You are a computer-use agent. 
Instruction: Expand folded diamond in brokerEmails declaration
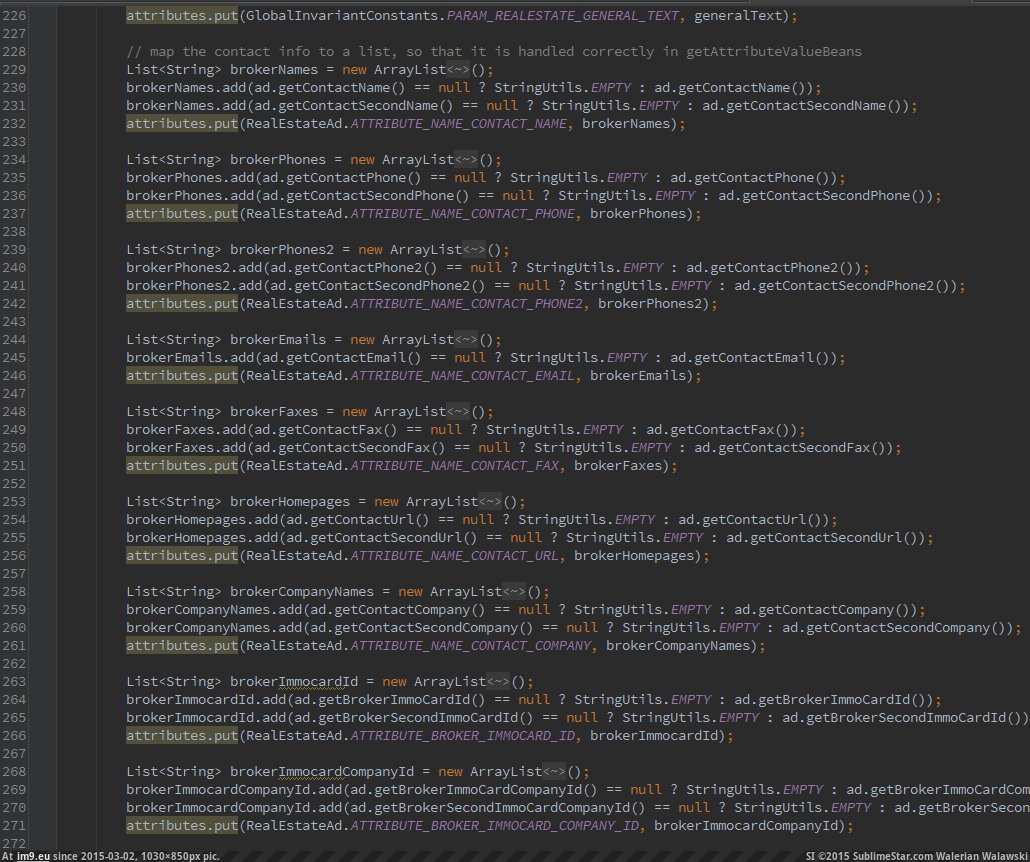point(457,340)
